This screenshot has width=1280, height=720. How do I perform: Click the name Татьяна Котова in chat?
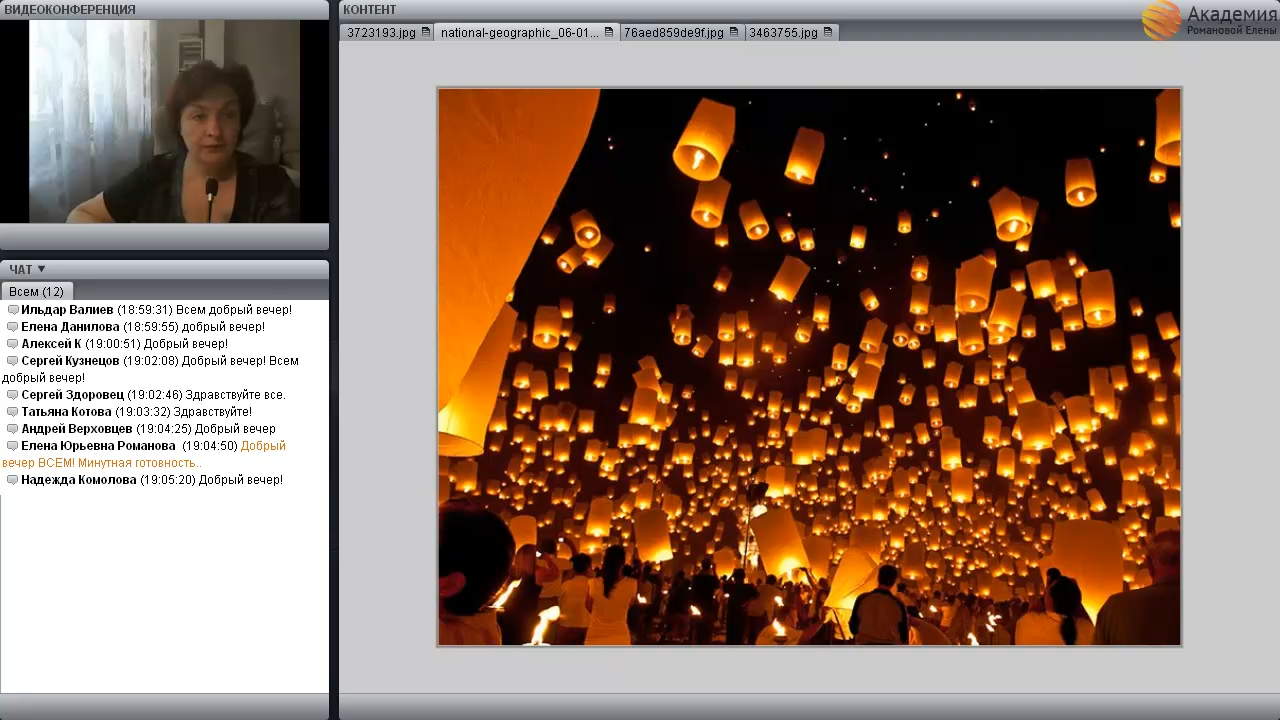pos(66,412)
